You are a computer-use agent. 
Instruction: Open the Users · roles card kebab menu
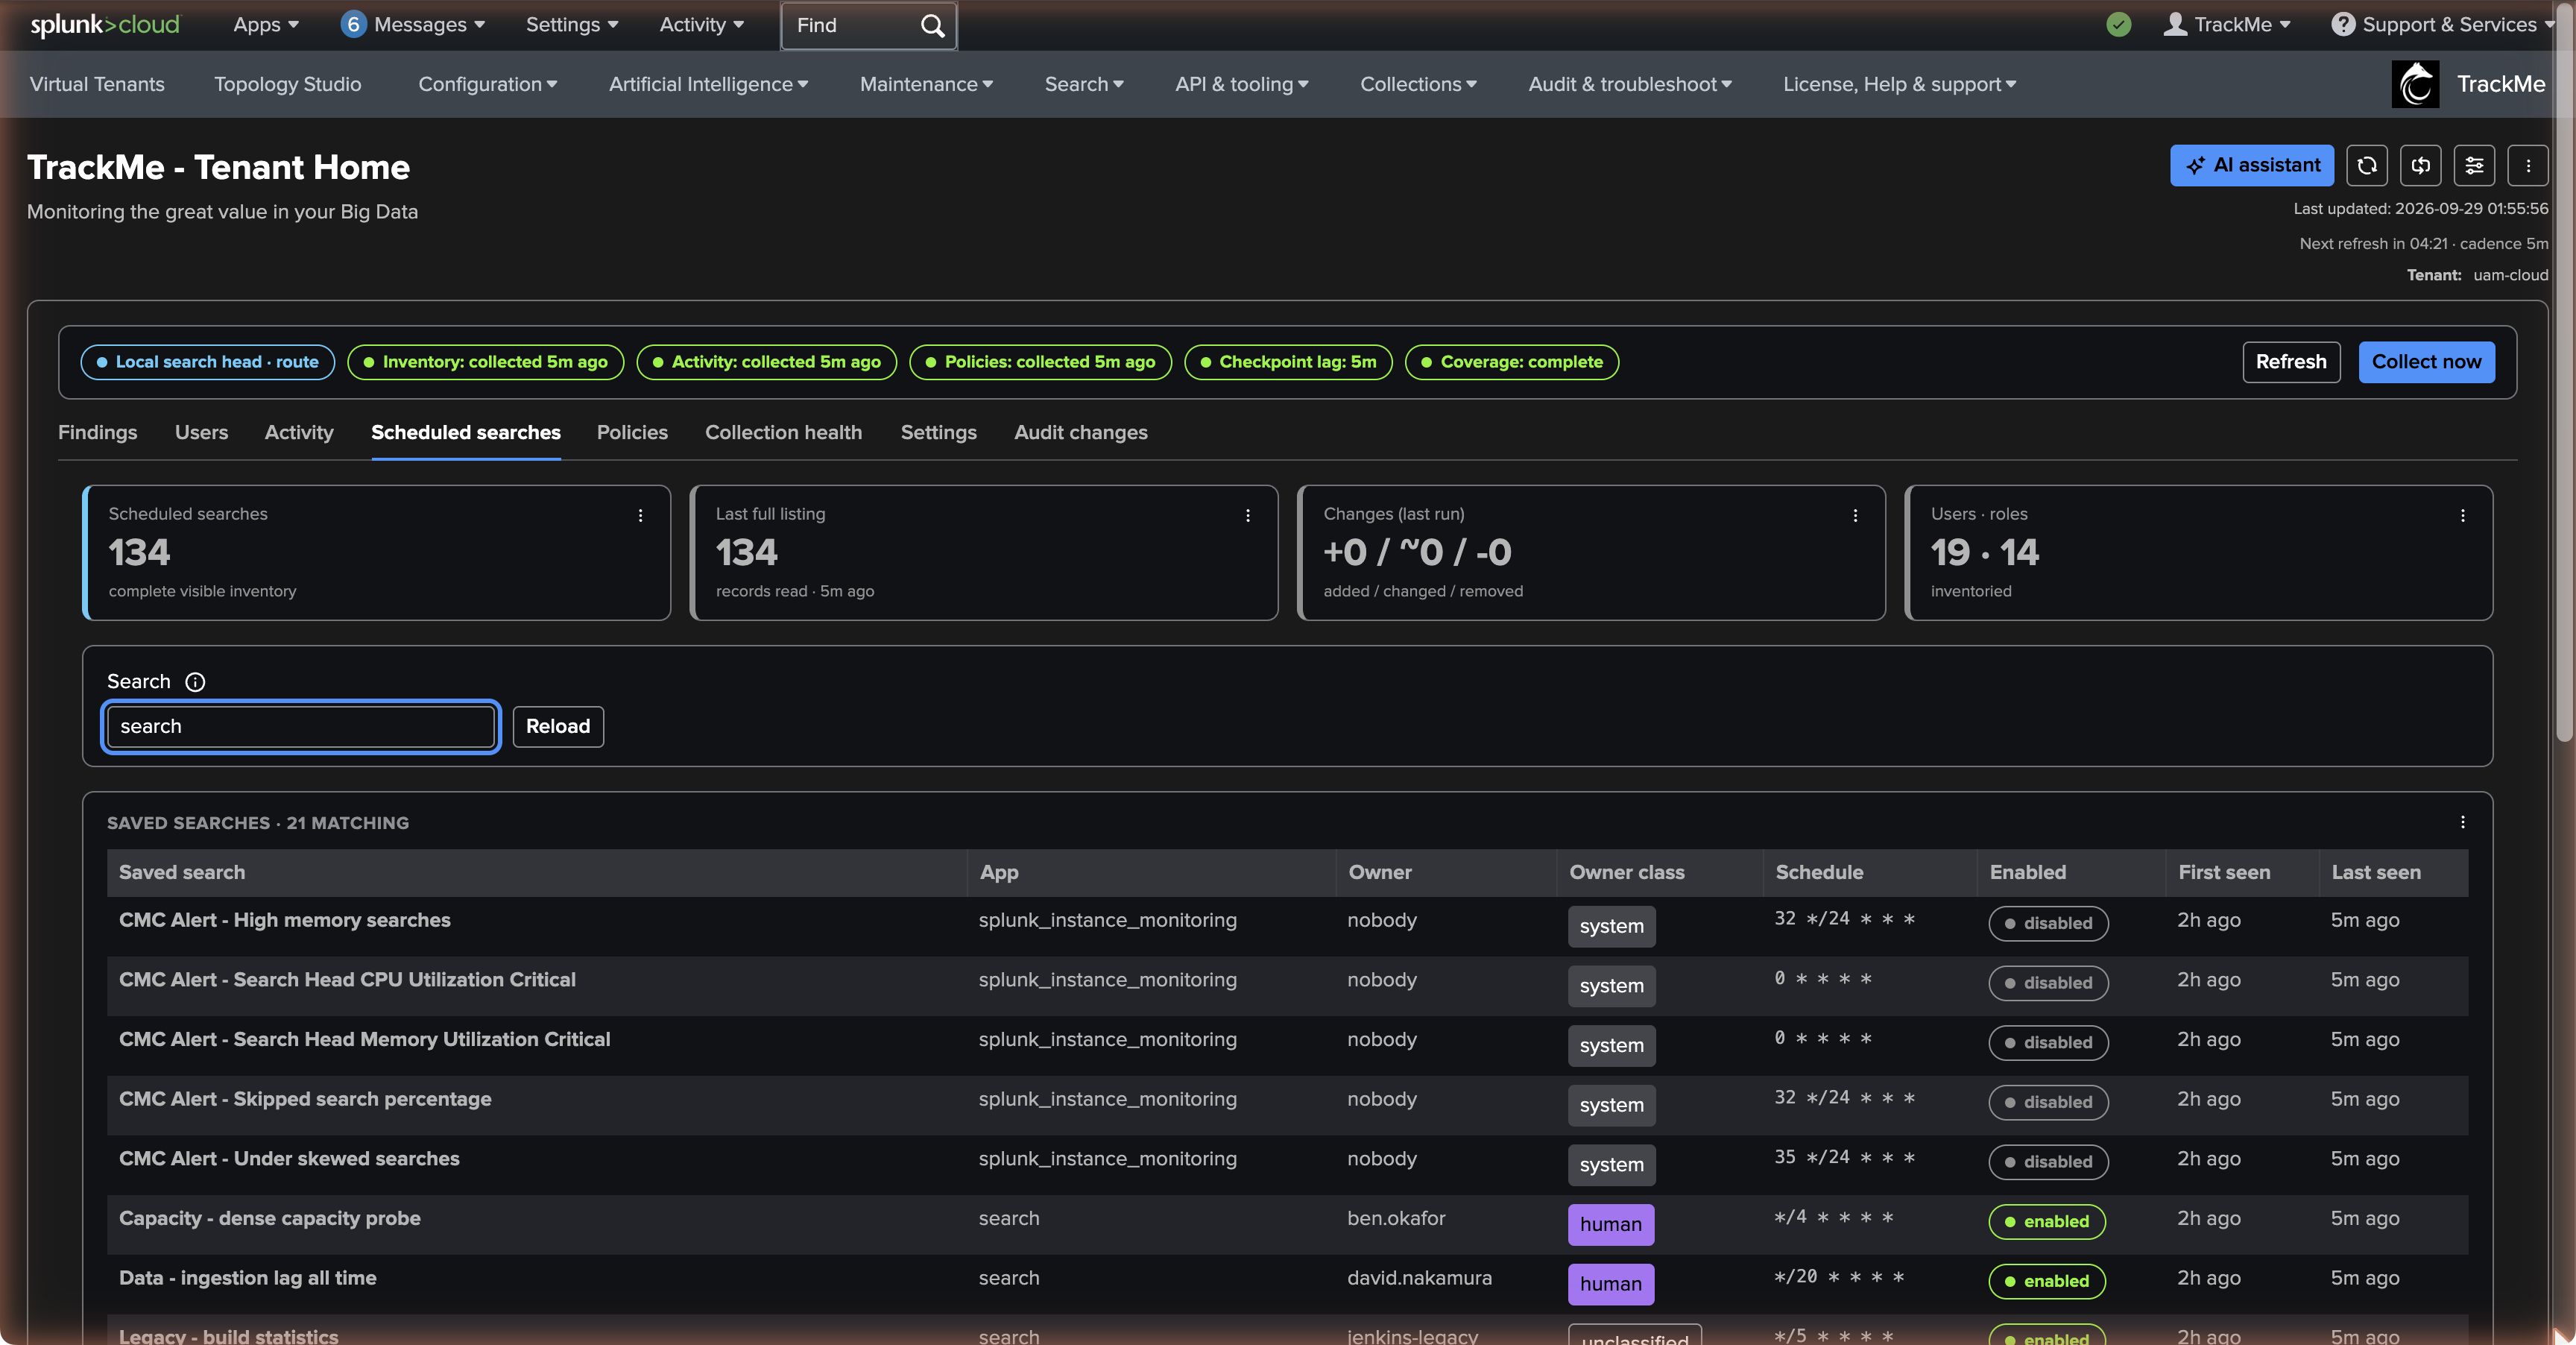2463,515
